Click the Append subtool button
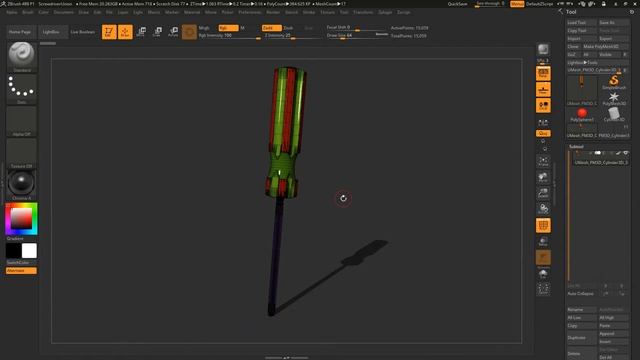 (613, 333)
